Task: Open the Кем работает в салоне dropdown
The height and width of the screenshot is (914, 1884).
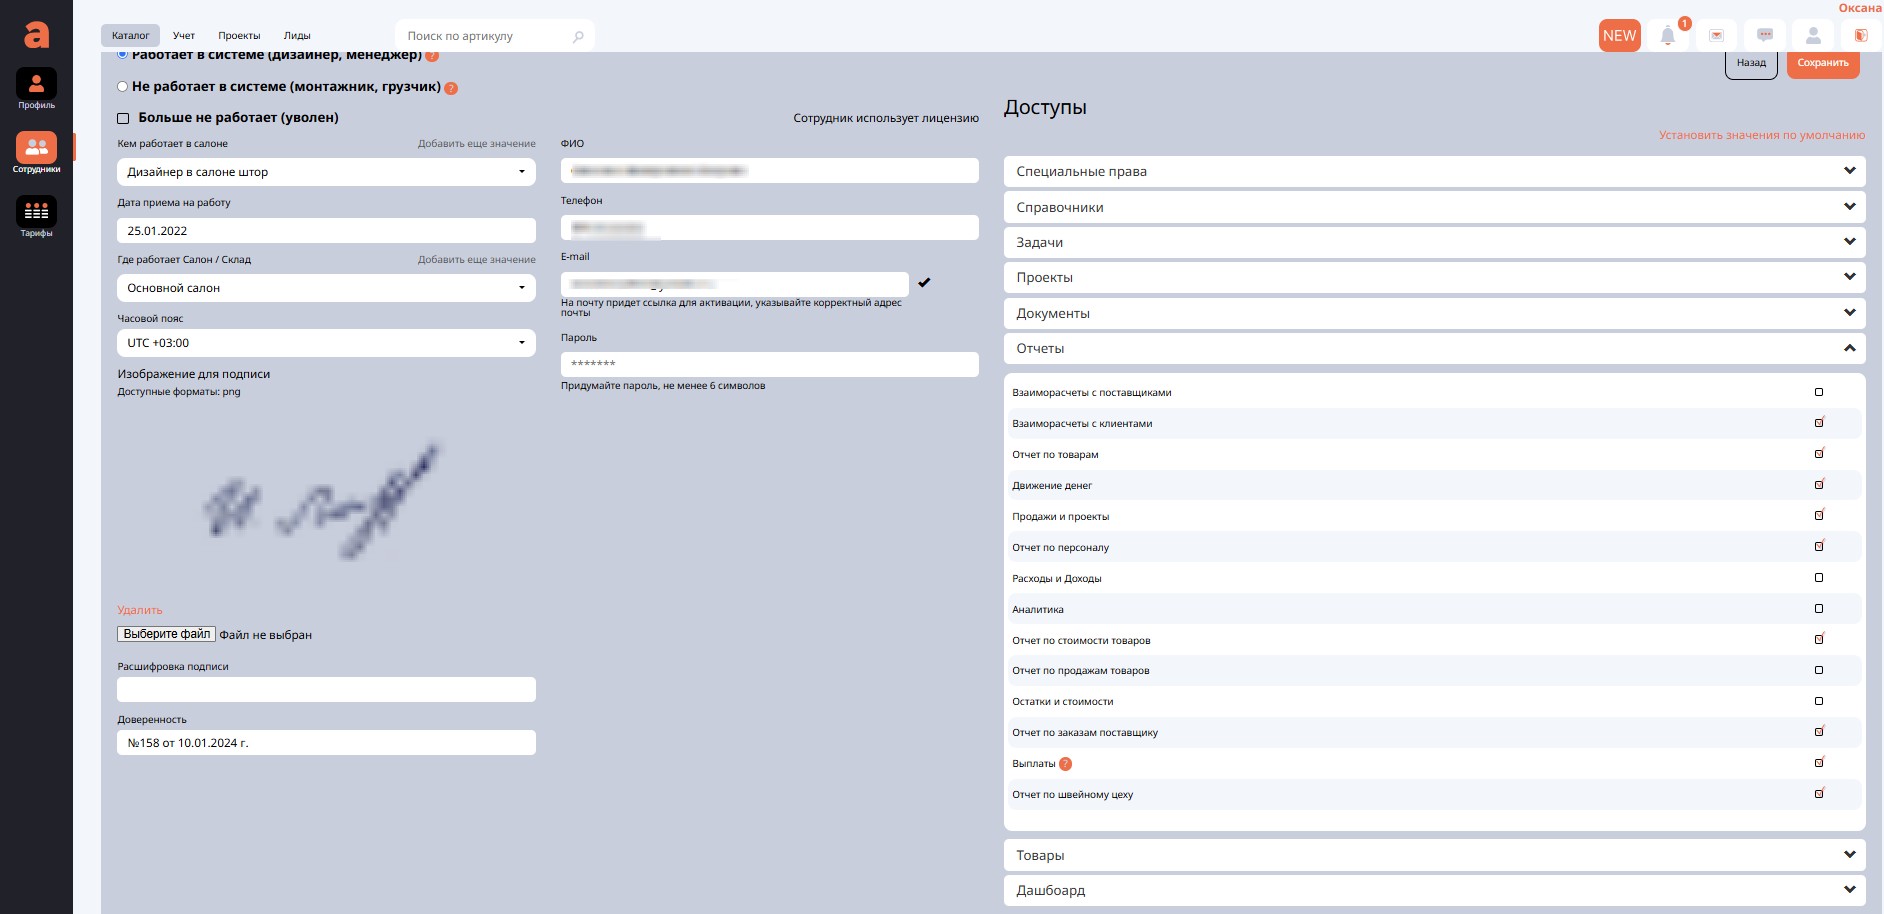Action: click(x=326, y=172)
